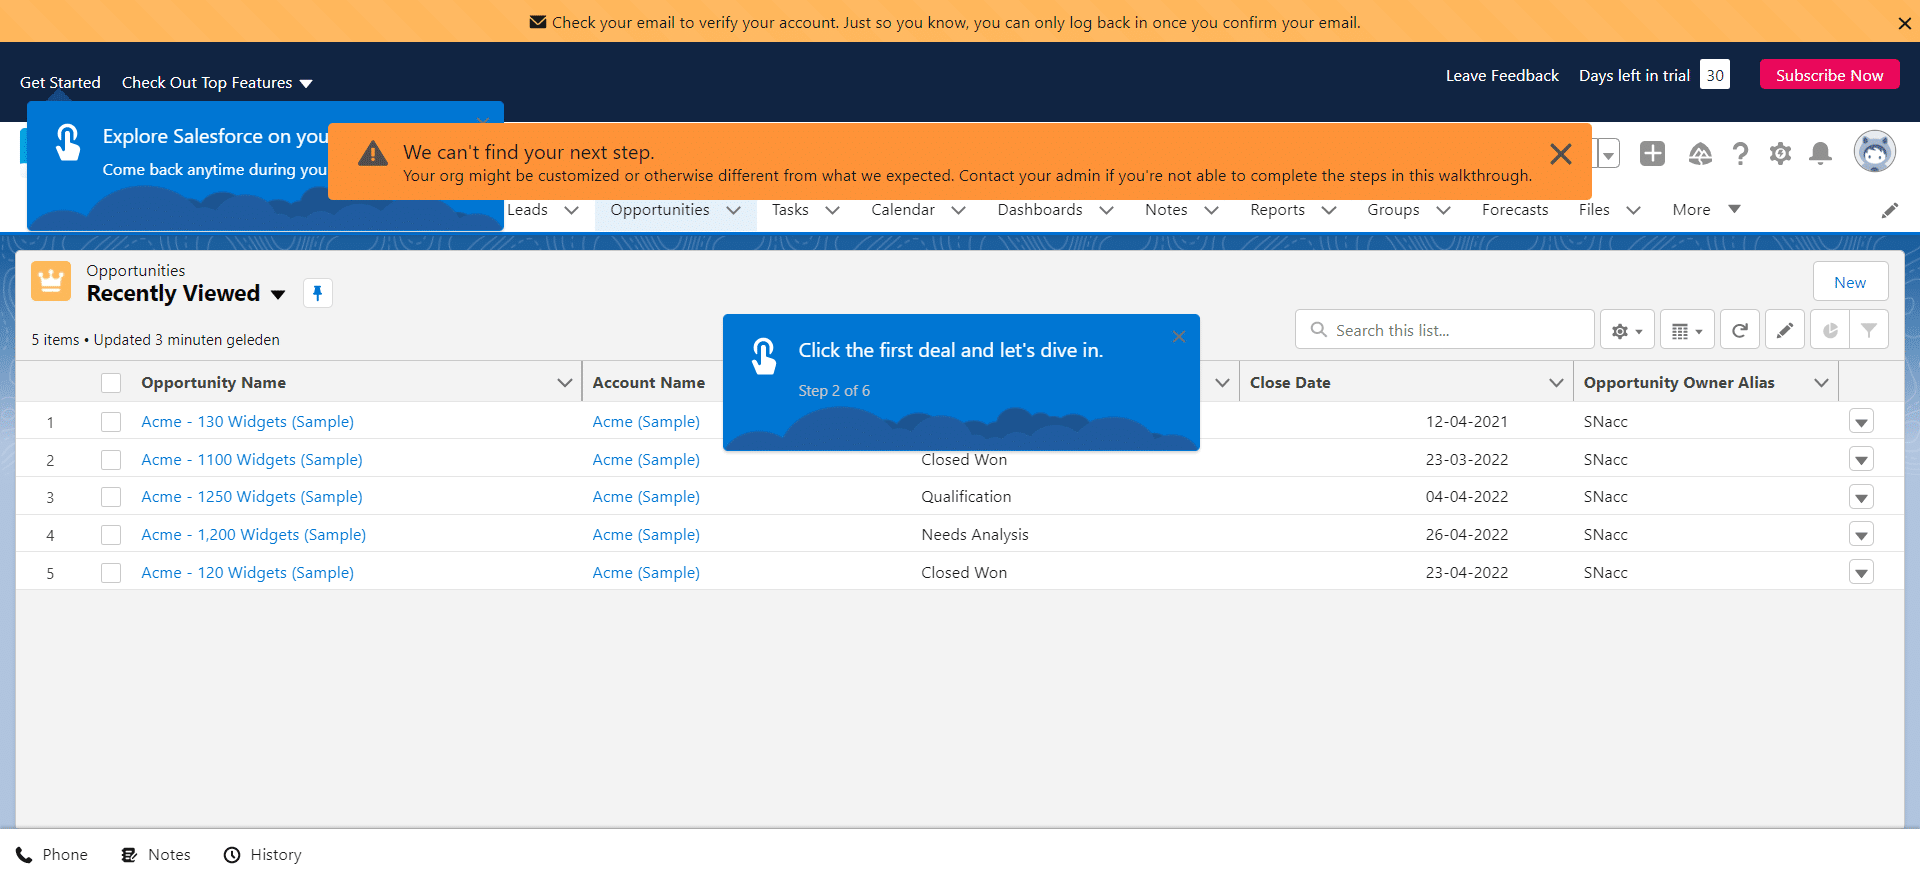Go to the Calendar tab
The height and width of the screenshot is (878, 1920).
coord(903,210)
